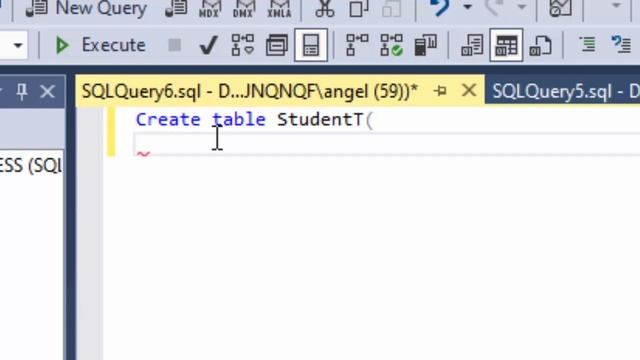Display the estimated execution plan icon
The width and height of the screenshot is (640, 360).
(x=242, y=45)
